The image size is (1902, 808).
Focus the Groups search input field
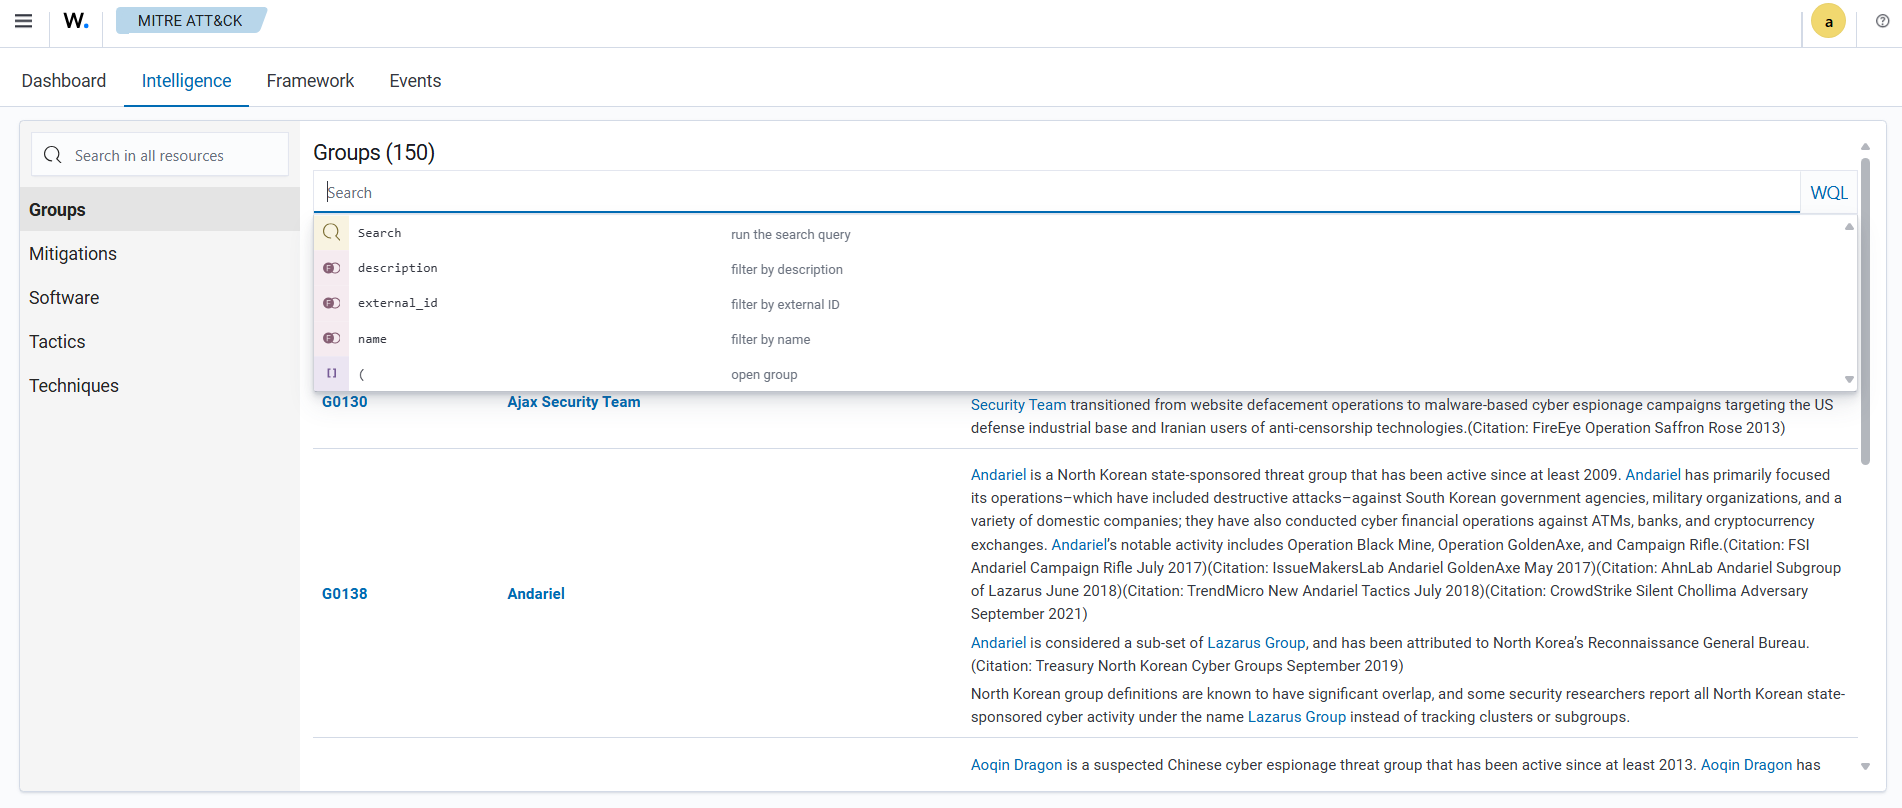[x=1056, y=193]
